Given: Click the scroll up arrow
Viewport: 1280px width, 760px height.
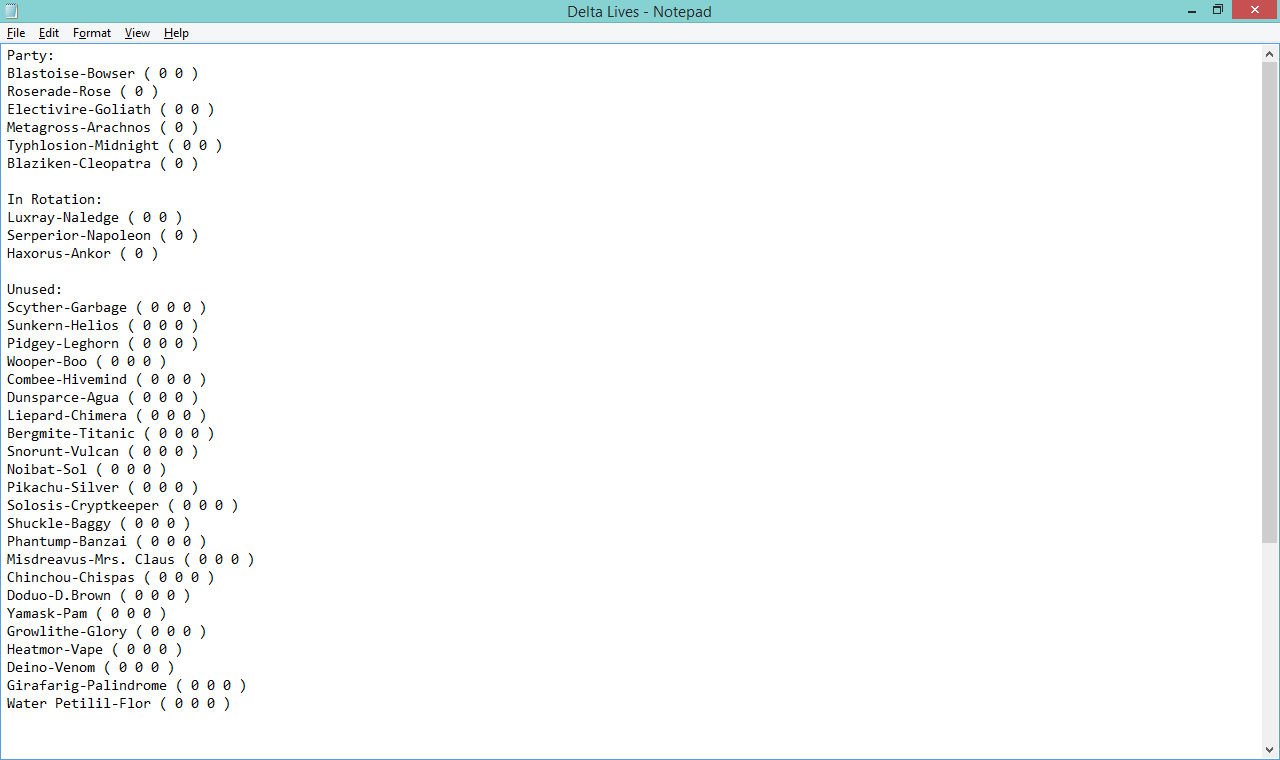Looking at the screenshot, I should [x=1271, y=54].
